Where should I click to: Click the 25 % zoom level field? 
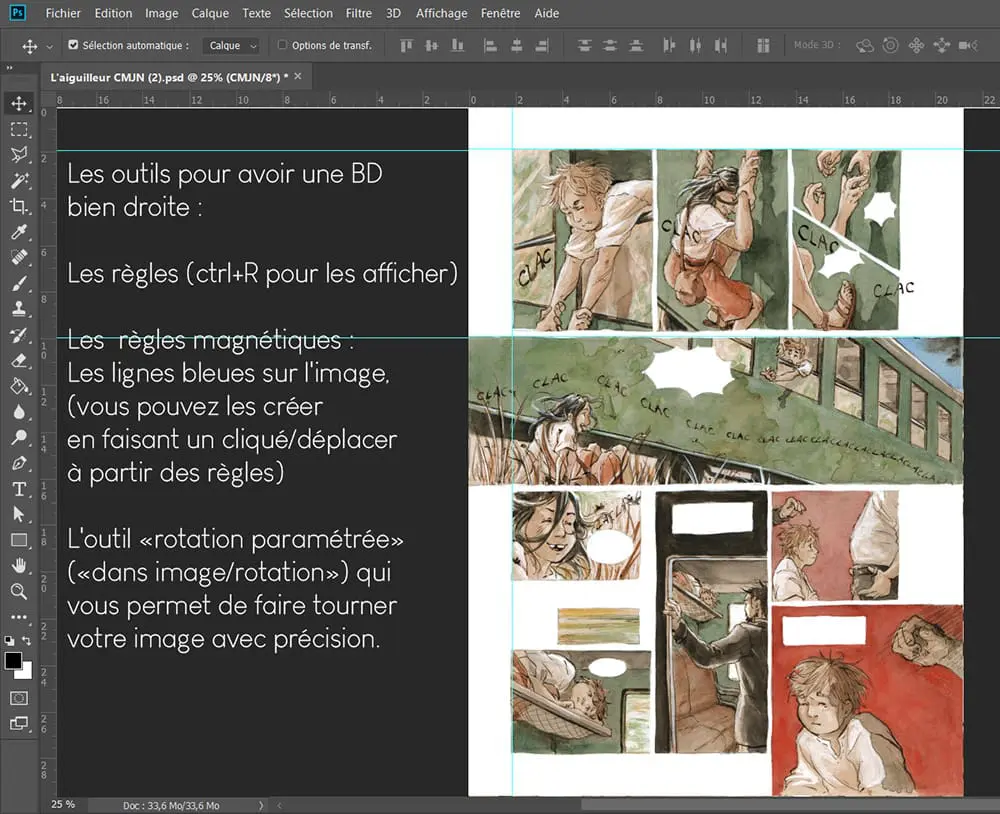(x=62, y=804)
